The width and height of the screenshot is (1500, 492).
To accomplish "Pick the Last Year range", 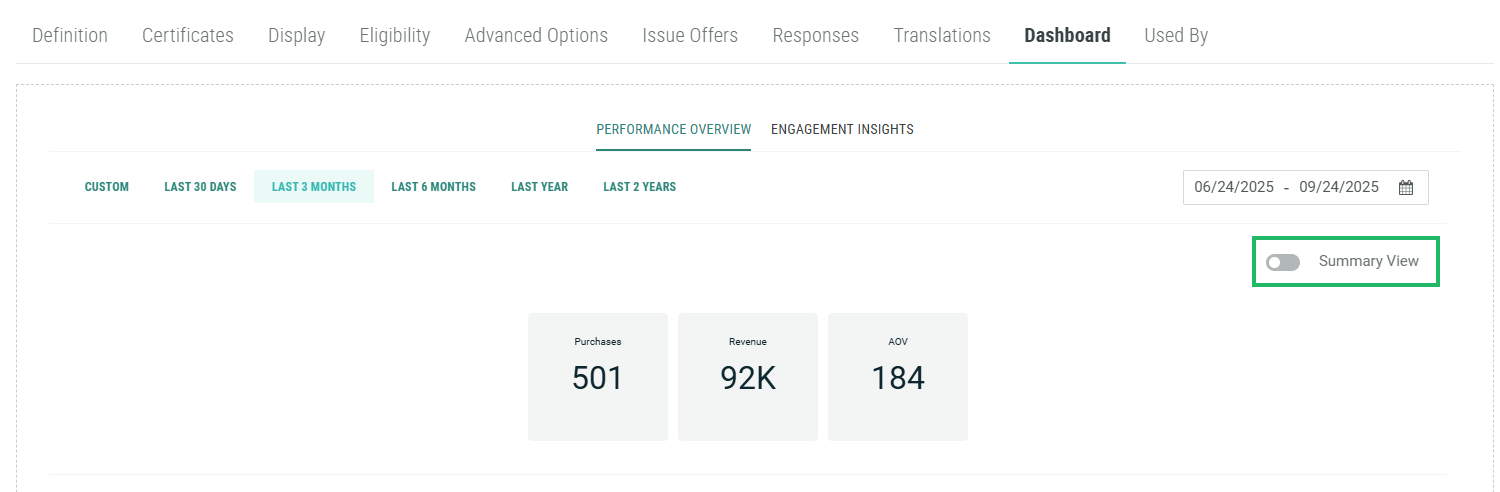I will tap(539, 187).
